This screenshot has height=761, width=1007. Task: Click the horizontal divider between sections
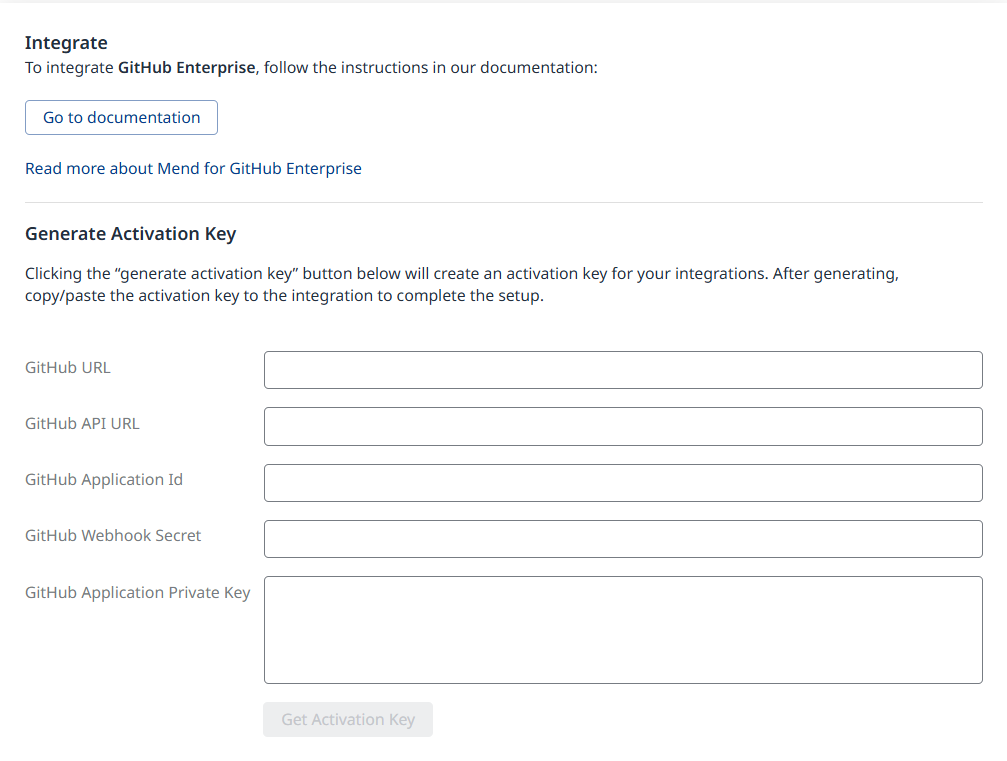click(503, 203)
